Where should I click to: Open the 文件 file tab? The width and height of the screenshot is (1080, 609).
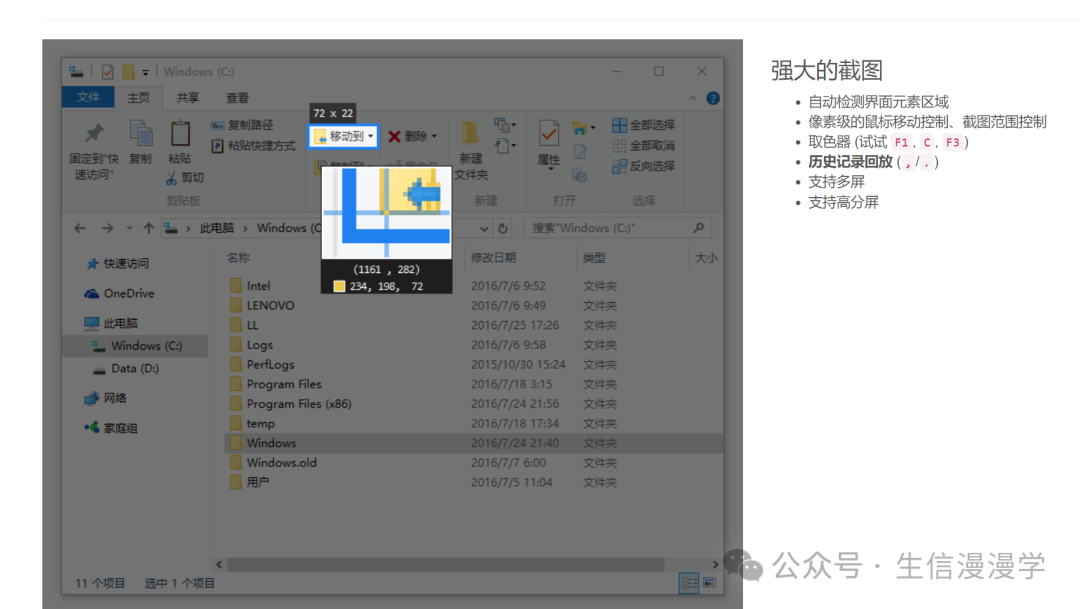pyautogui.click(x=87, y=98)
